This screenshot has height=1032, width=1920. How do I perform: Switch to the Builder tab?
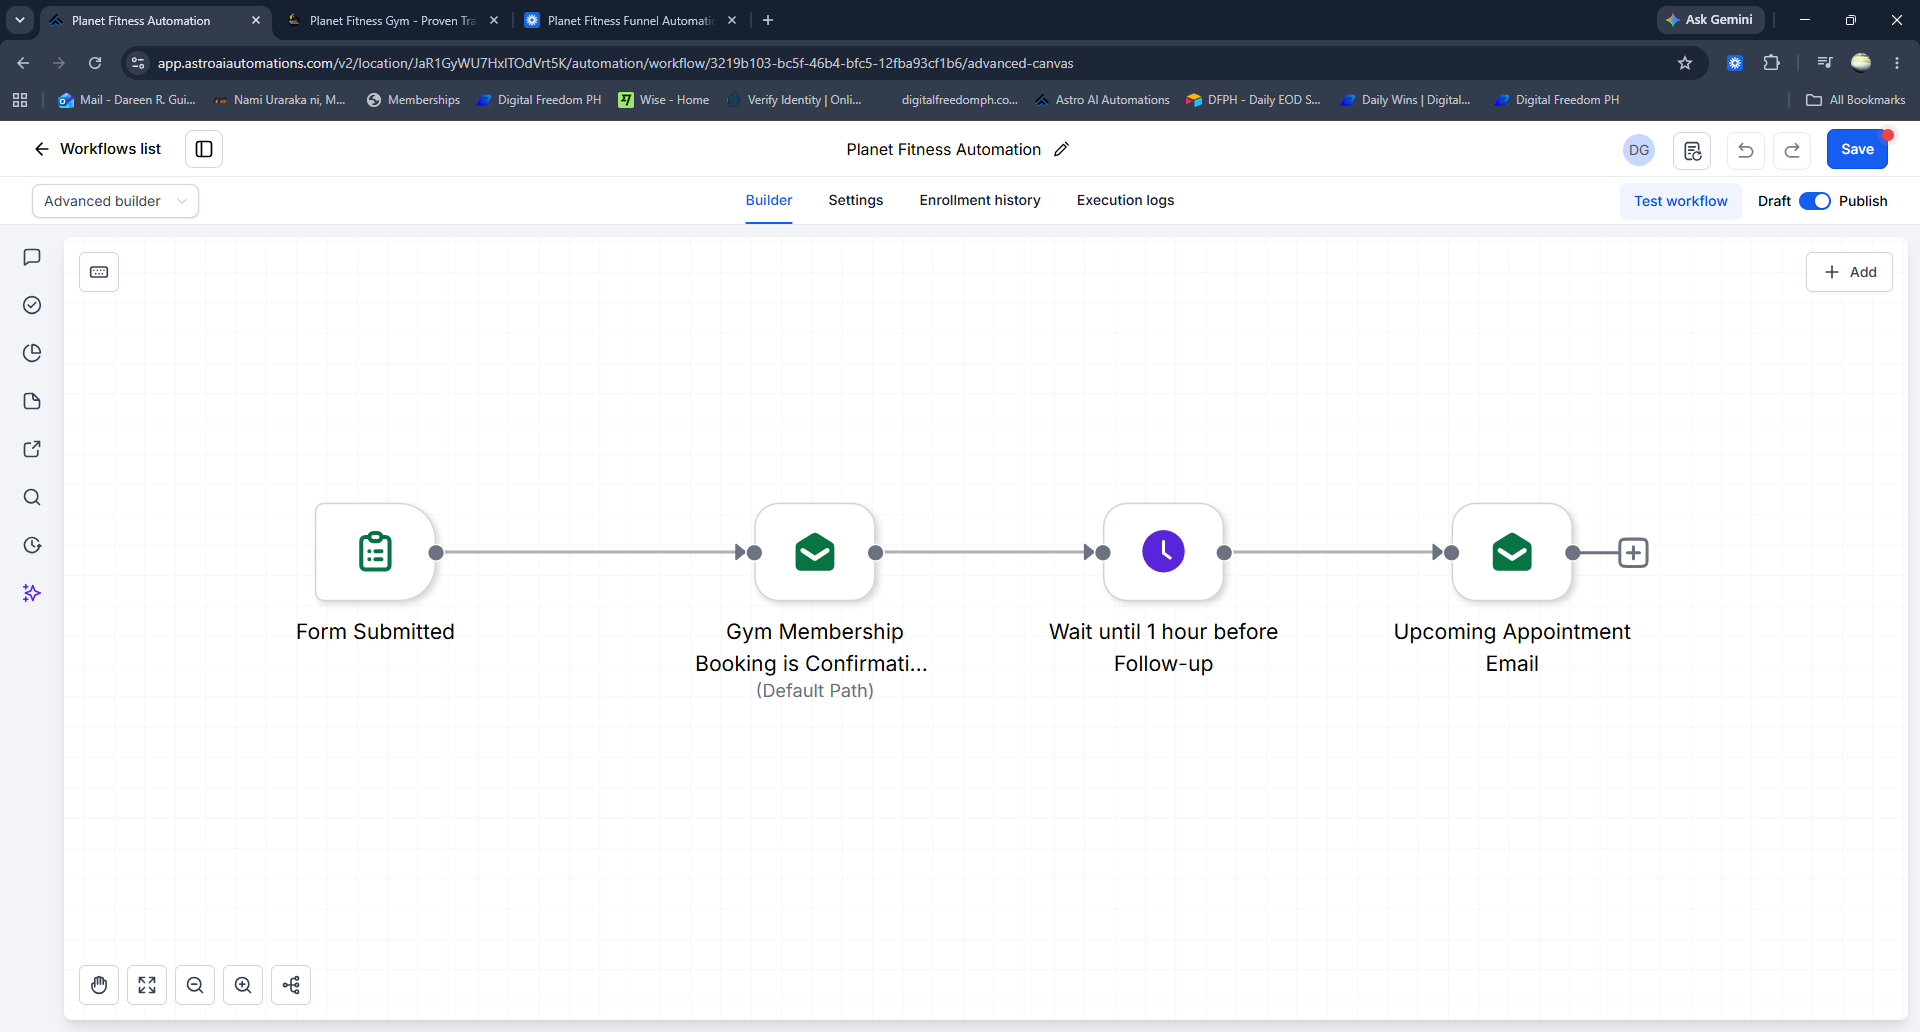(769, 200)
